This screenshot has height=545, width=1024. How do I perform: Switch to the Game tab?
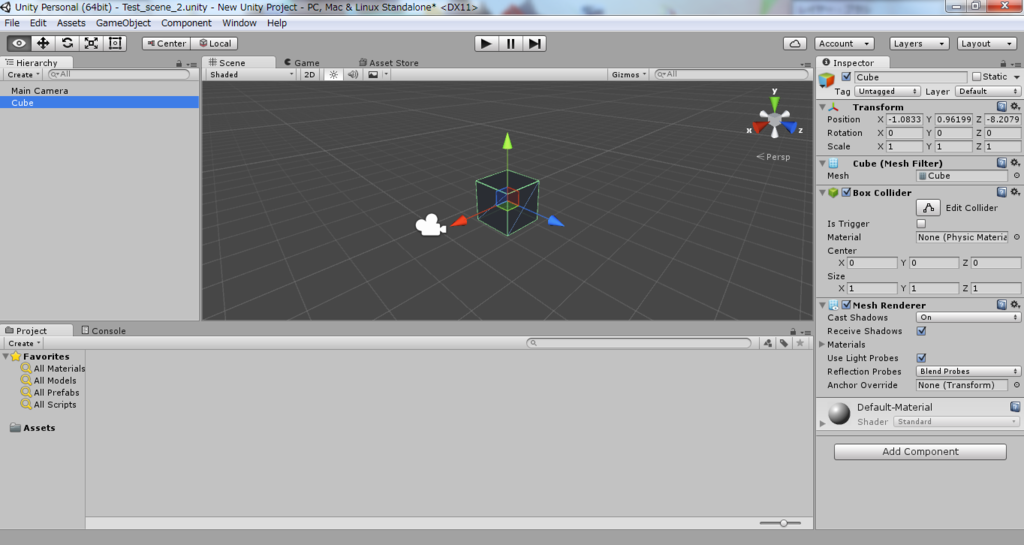click(302, 63)
